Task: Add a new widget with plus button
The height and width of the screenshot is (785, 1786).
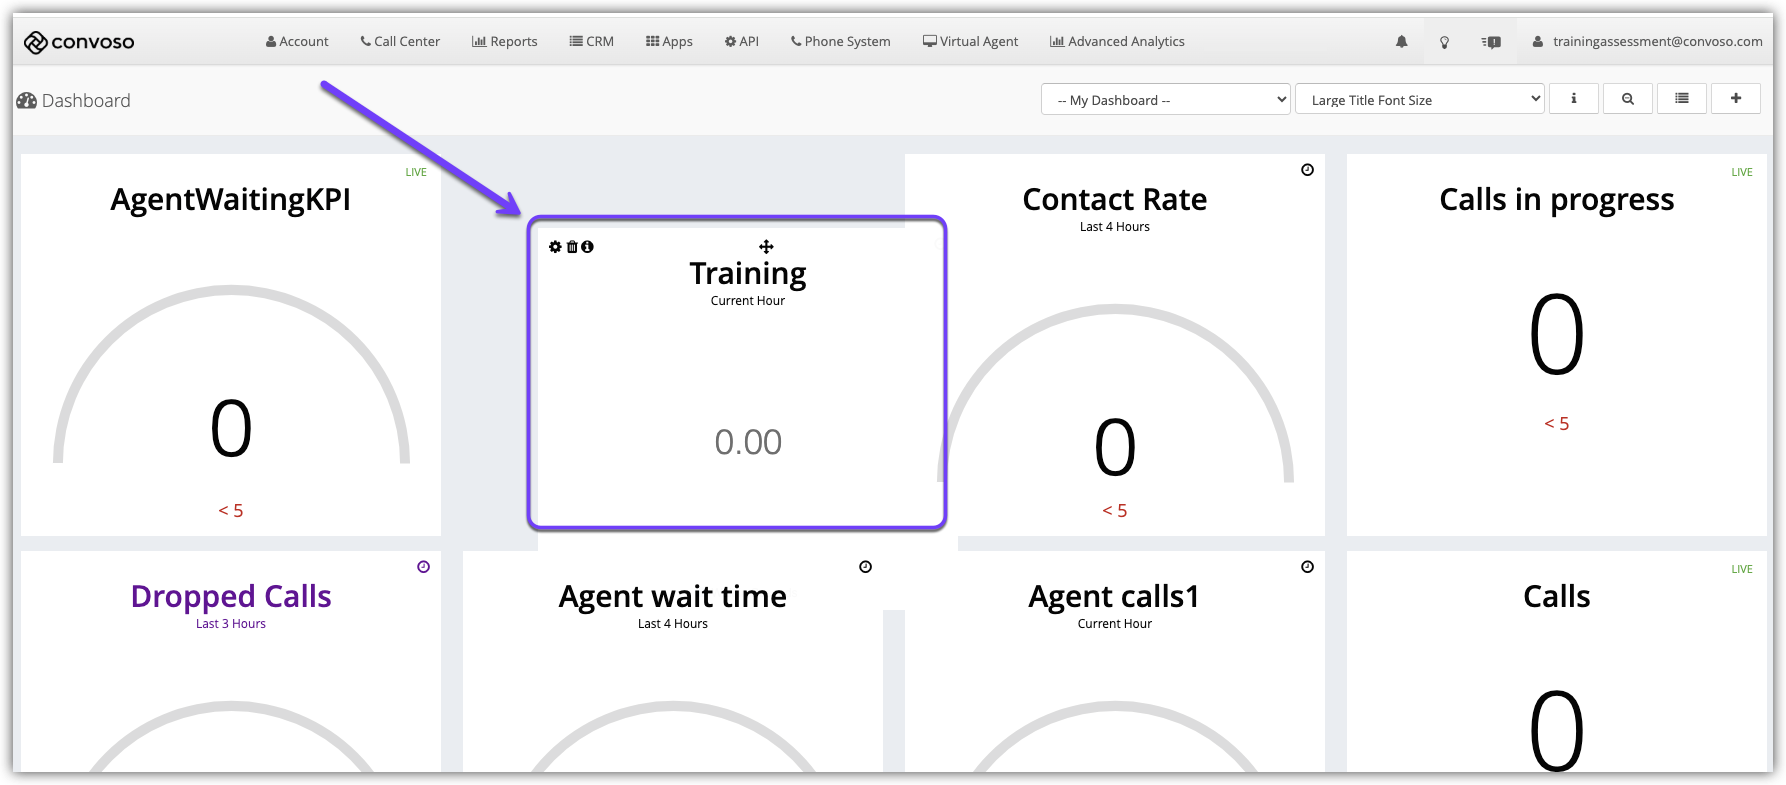Action: [1735, 99]
